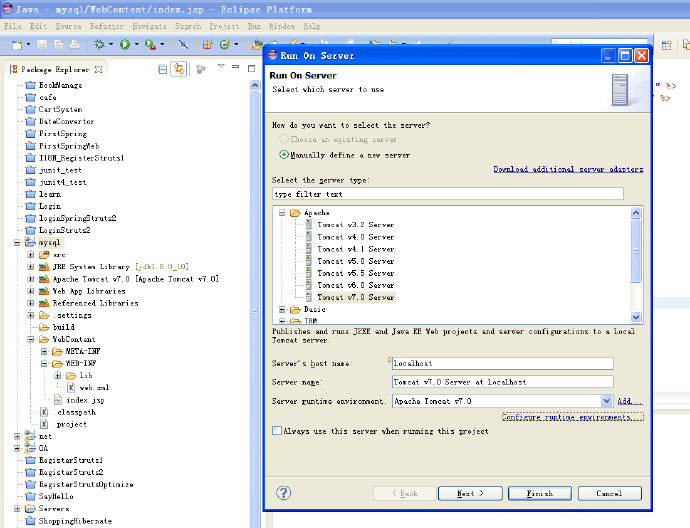
Task: Click Package Explorer scrollbar up arrow
Action: click(255, 85)
